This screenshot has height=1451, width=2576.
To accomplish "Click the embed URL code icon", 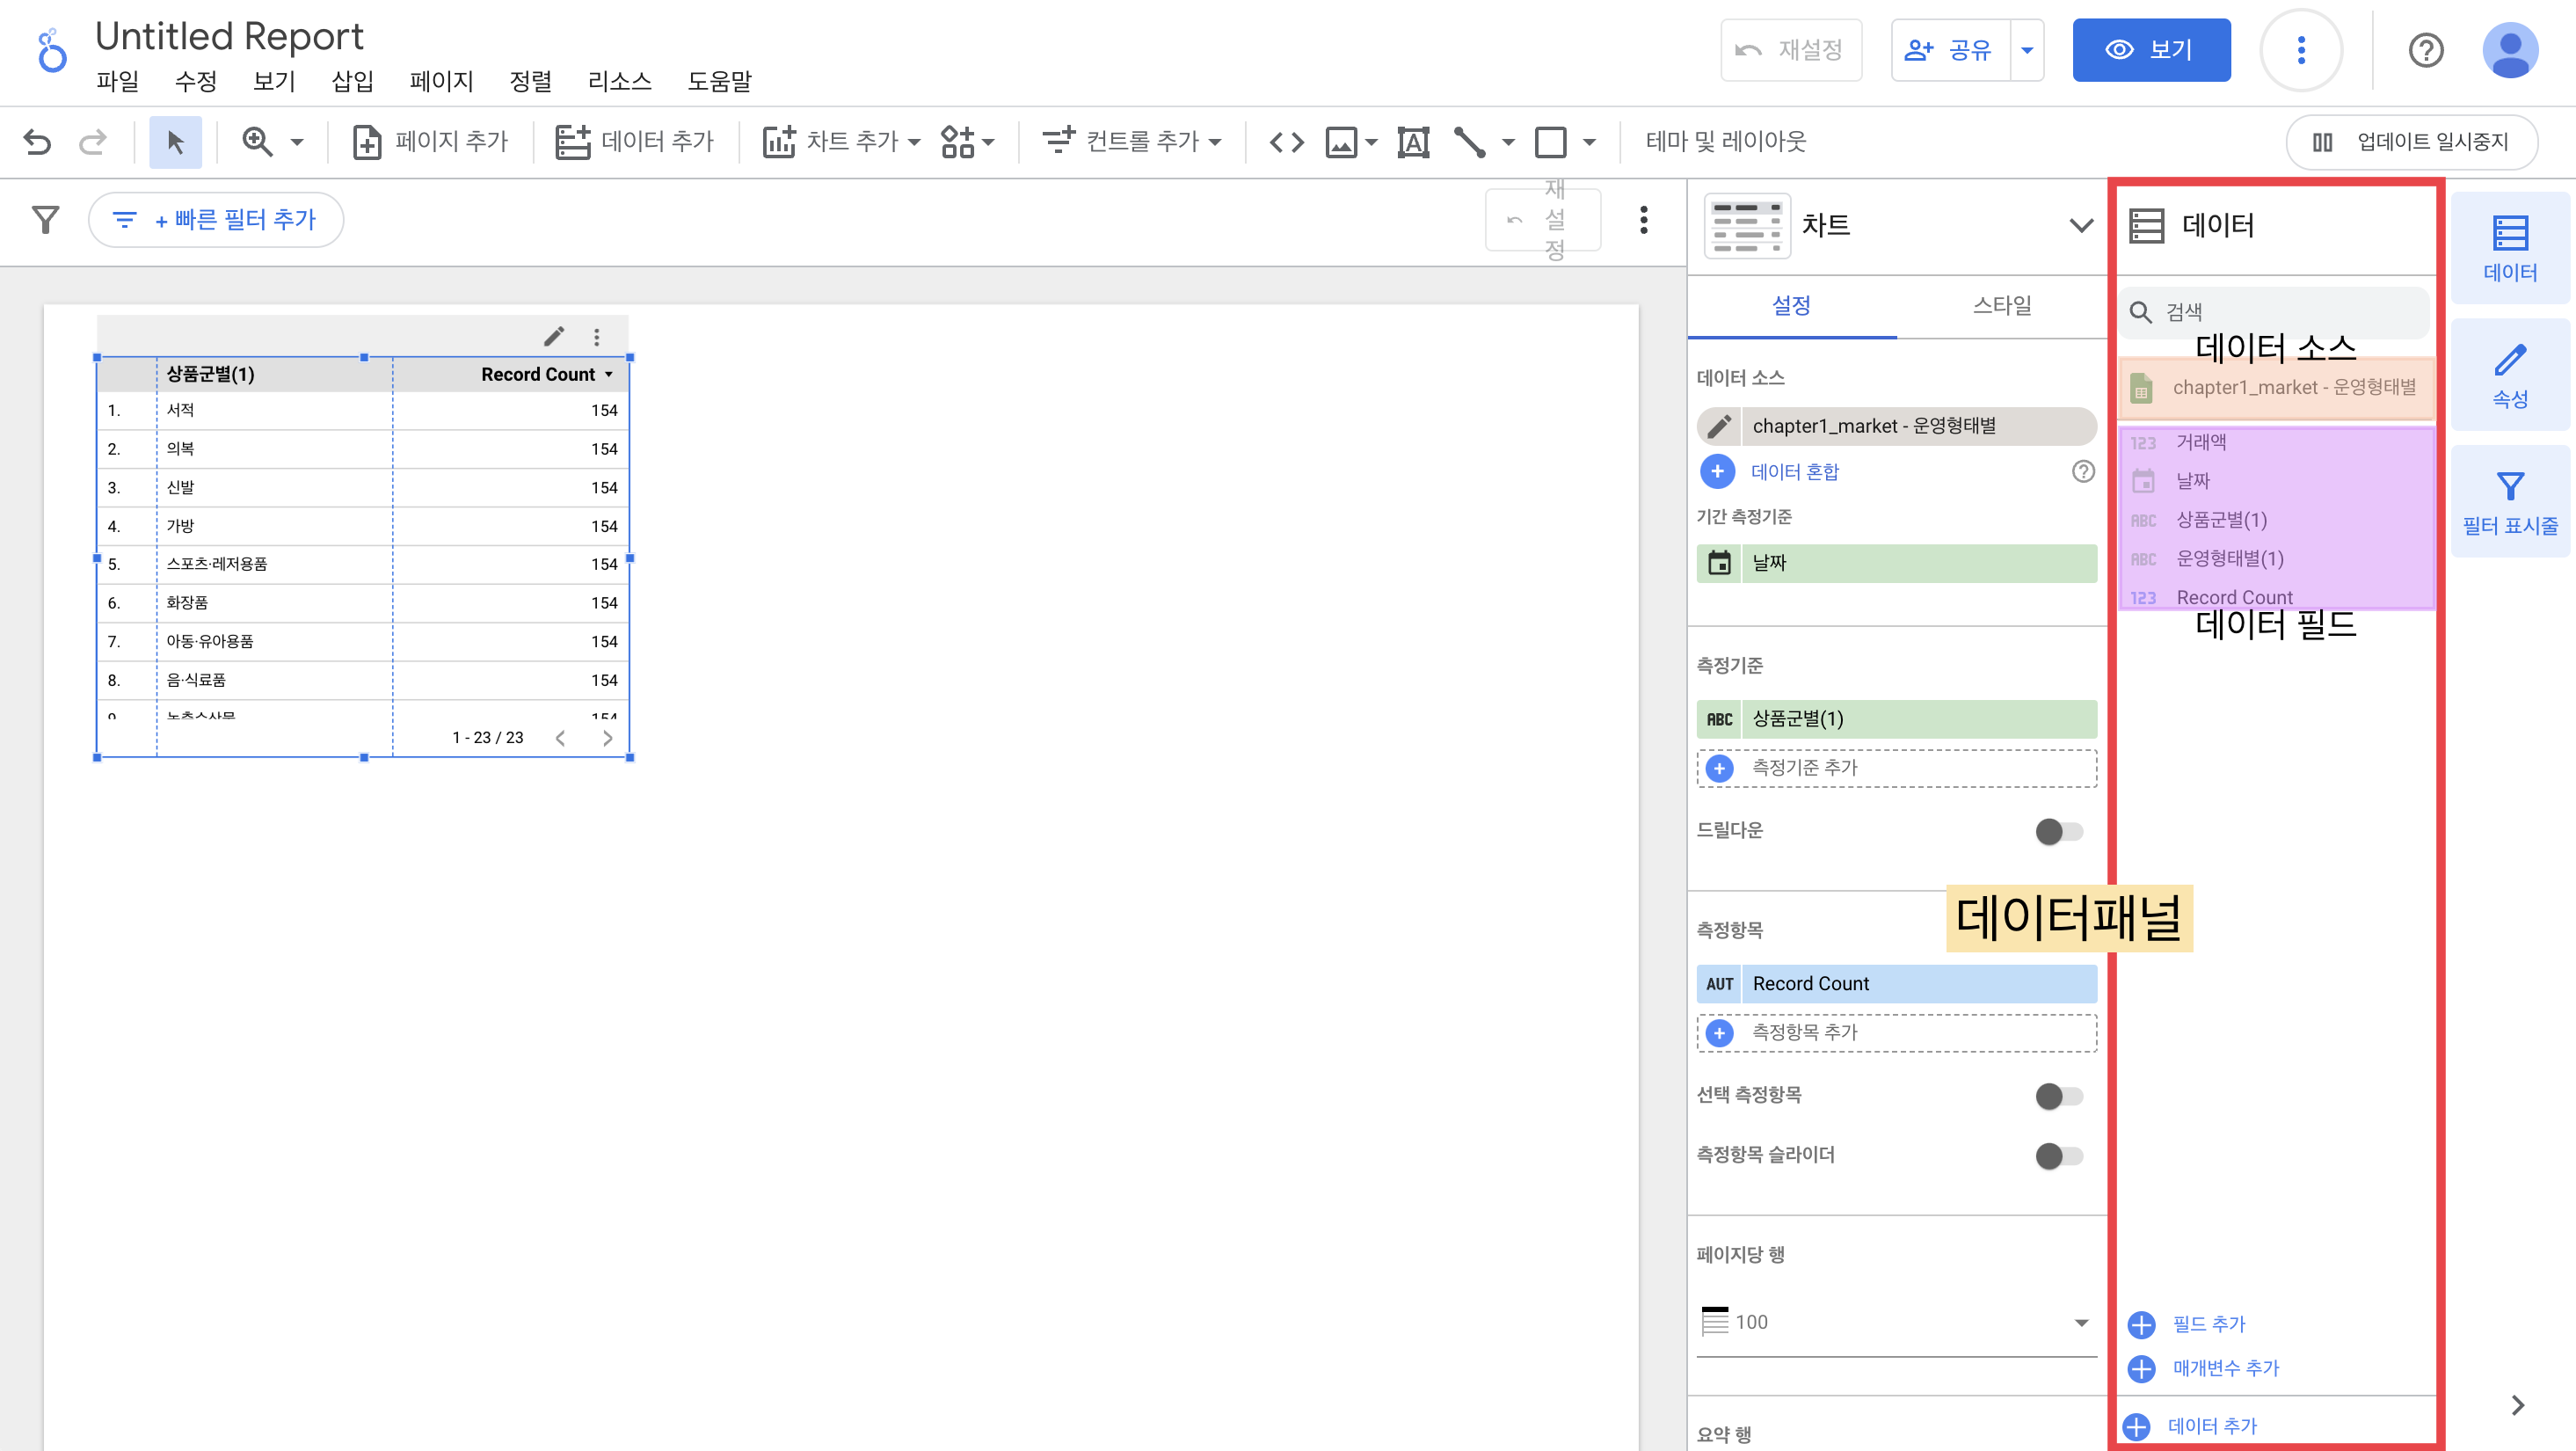I will tap(1286, 142).
